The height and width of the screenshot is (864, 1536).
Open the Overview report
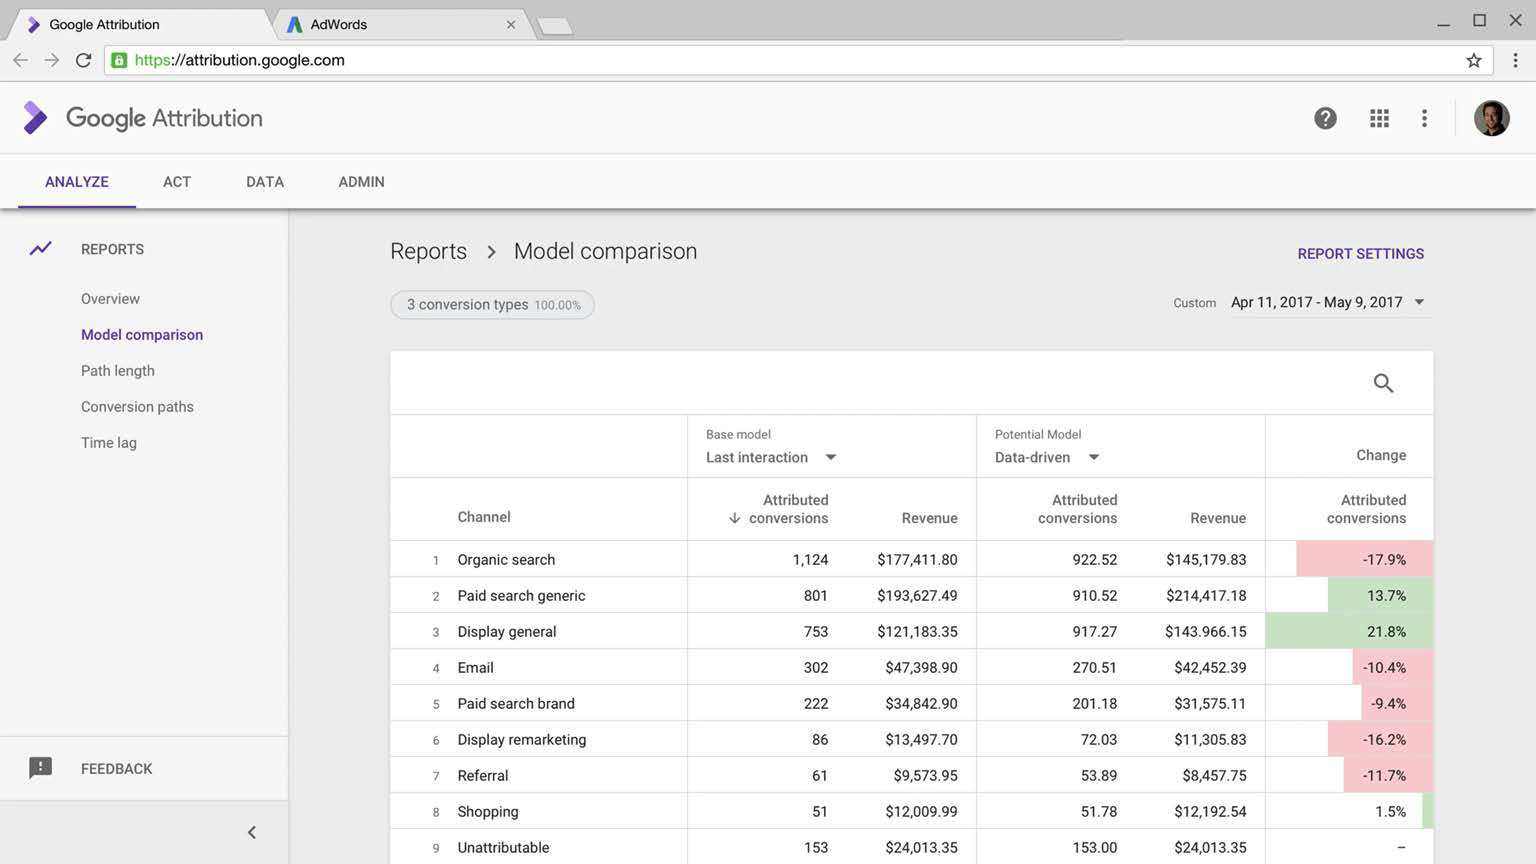(x=110, y=298)
